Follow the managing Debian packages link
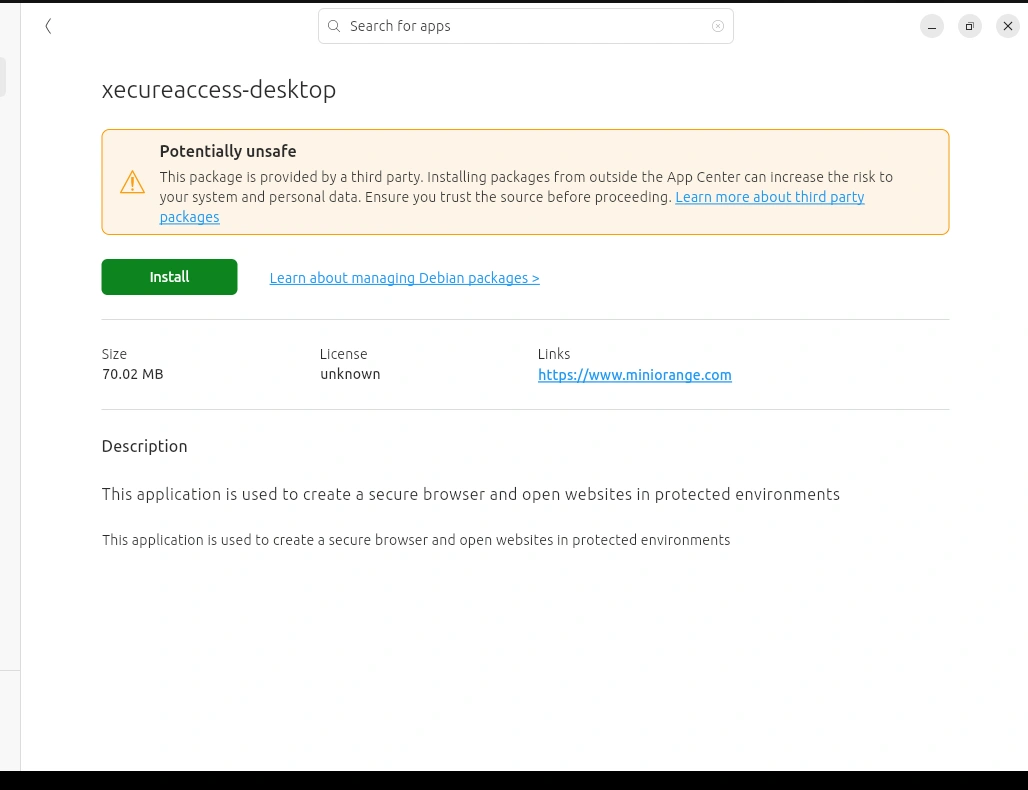Image resolution: width=1028 pixels, height=790 pixels. [404, 278]
